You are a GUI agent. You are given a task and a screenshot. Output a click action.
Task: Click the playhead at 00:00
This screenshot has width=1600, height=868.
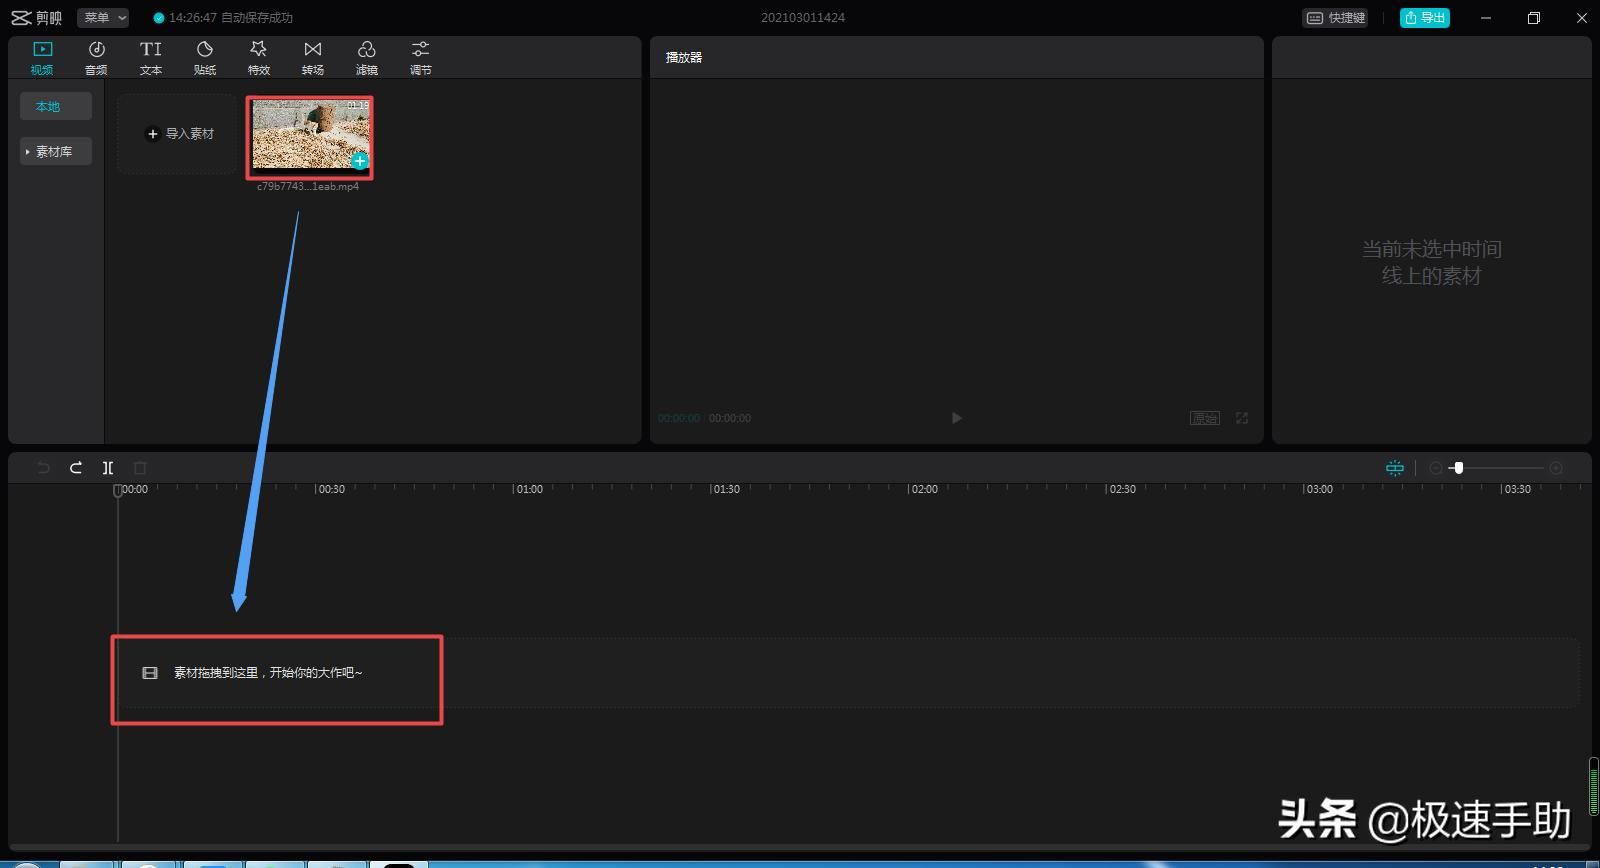point(118,490)
